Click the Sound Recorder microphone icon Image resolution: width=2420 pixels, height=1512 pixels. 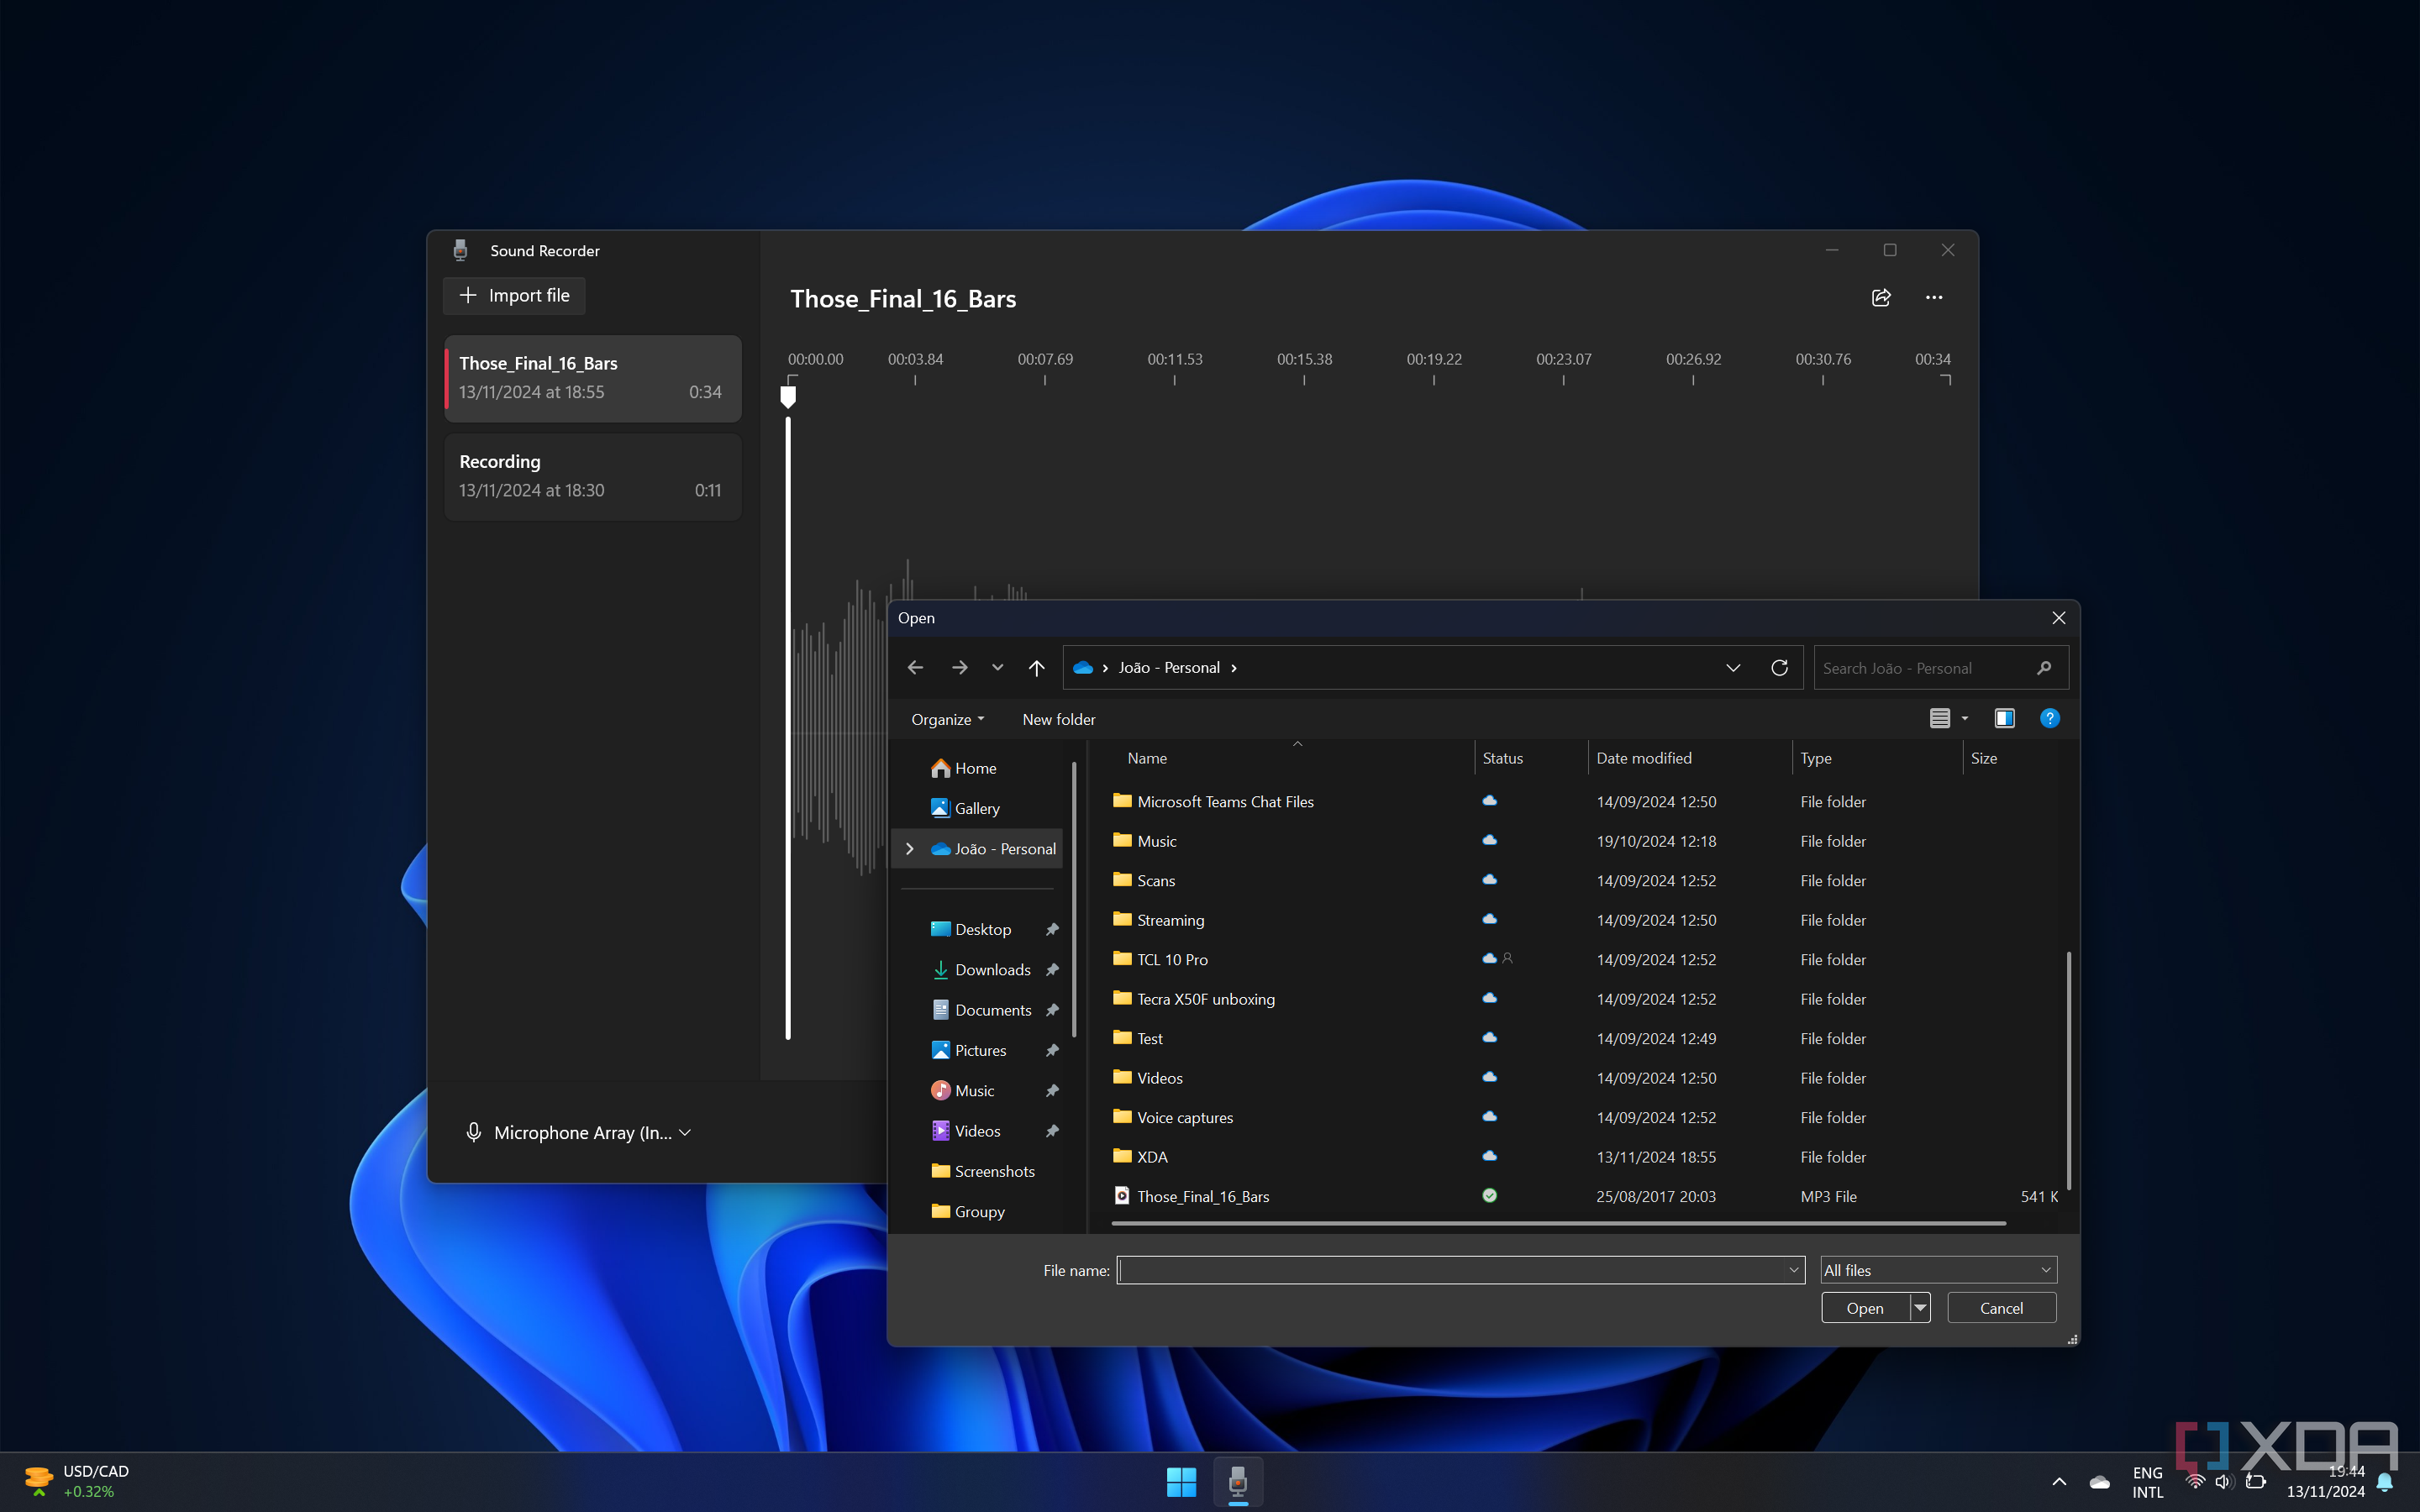tap(460, 249)
